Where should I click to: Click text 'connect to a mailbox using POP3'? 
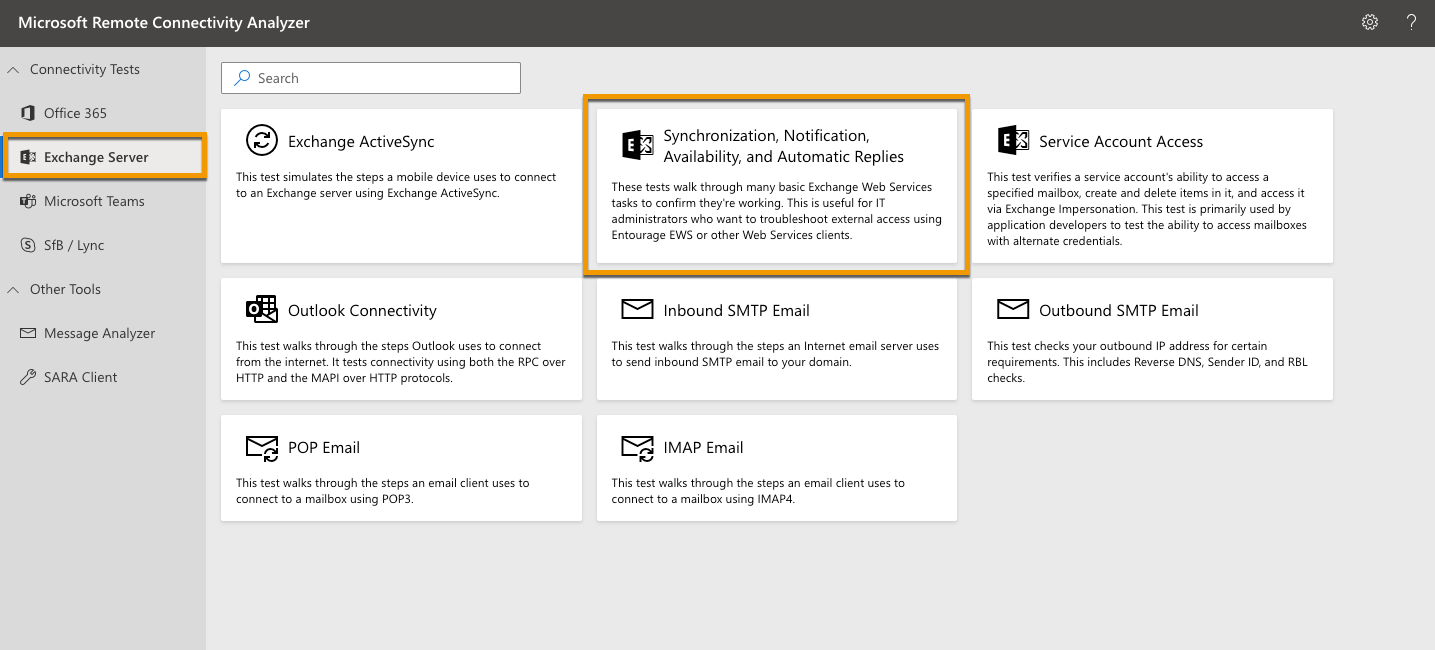pos(325,499)
